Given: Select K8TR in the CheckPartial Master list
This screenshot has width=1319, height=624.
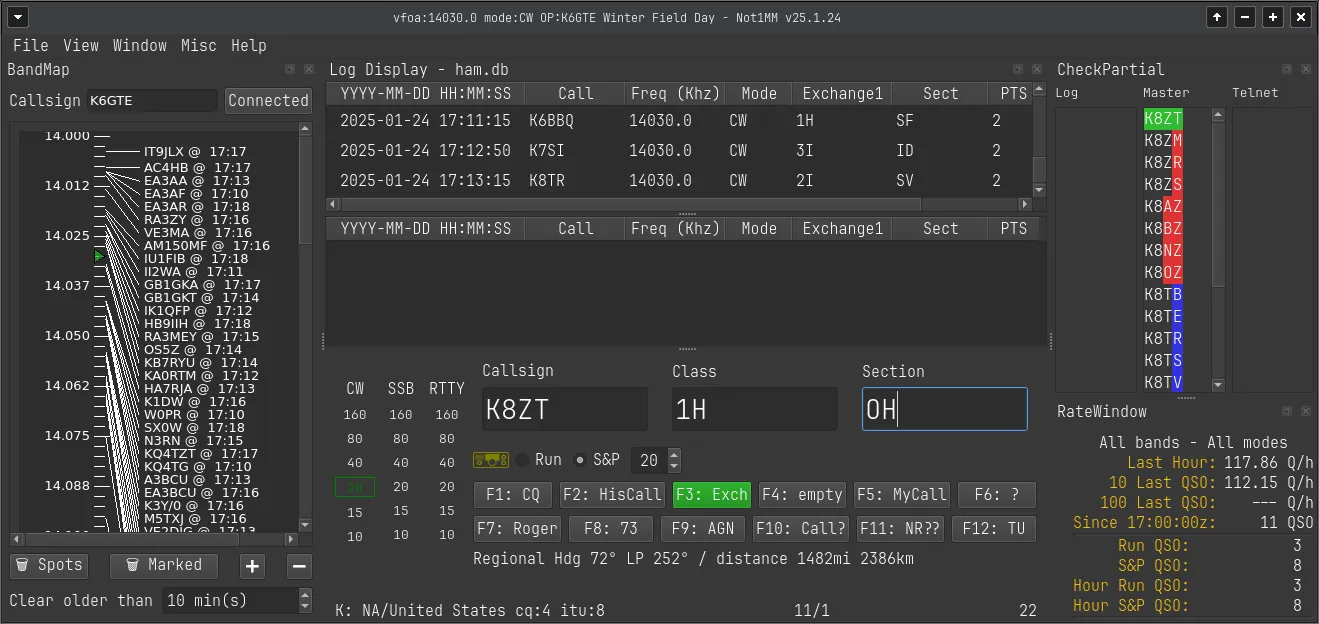Looking at the screenshot, I should coord(1163,338).
